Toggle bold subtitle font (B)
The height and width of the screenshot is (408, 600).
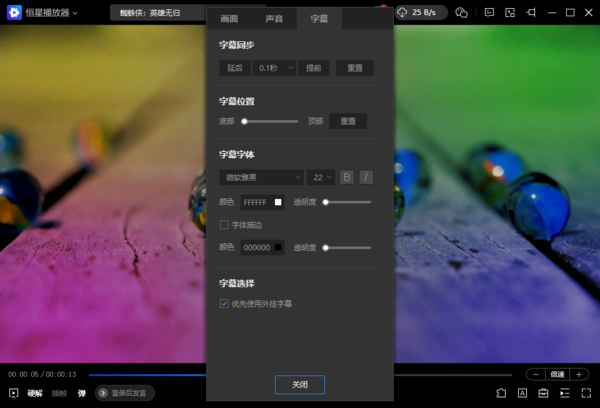347,177
